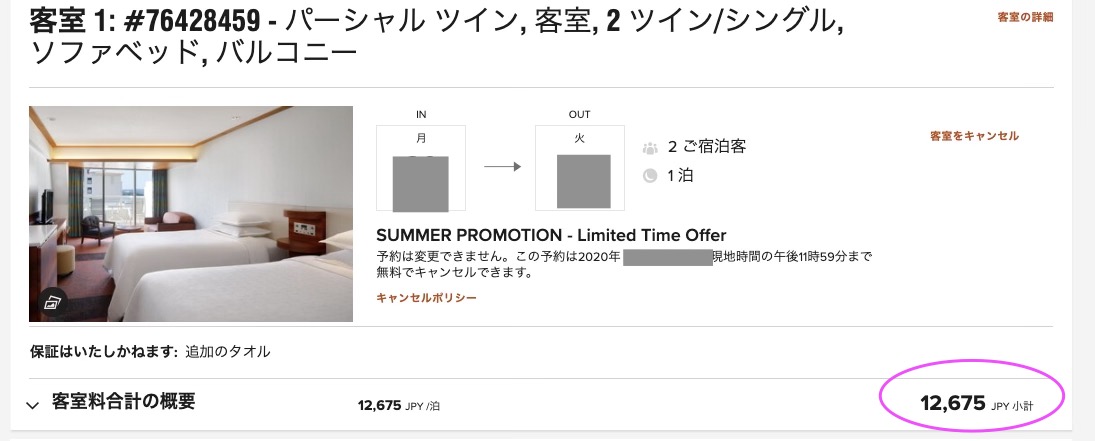The height and width of the screenshot is (441, 1095).
Task: Select the OUT check-out date box
Action: (579, 168)
